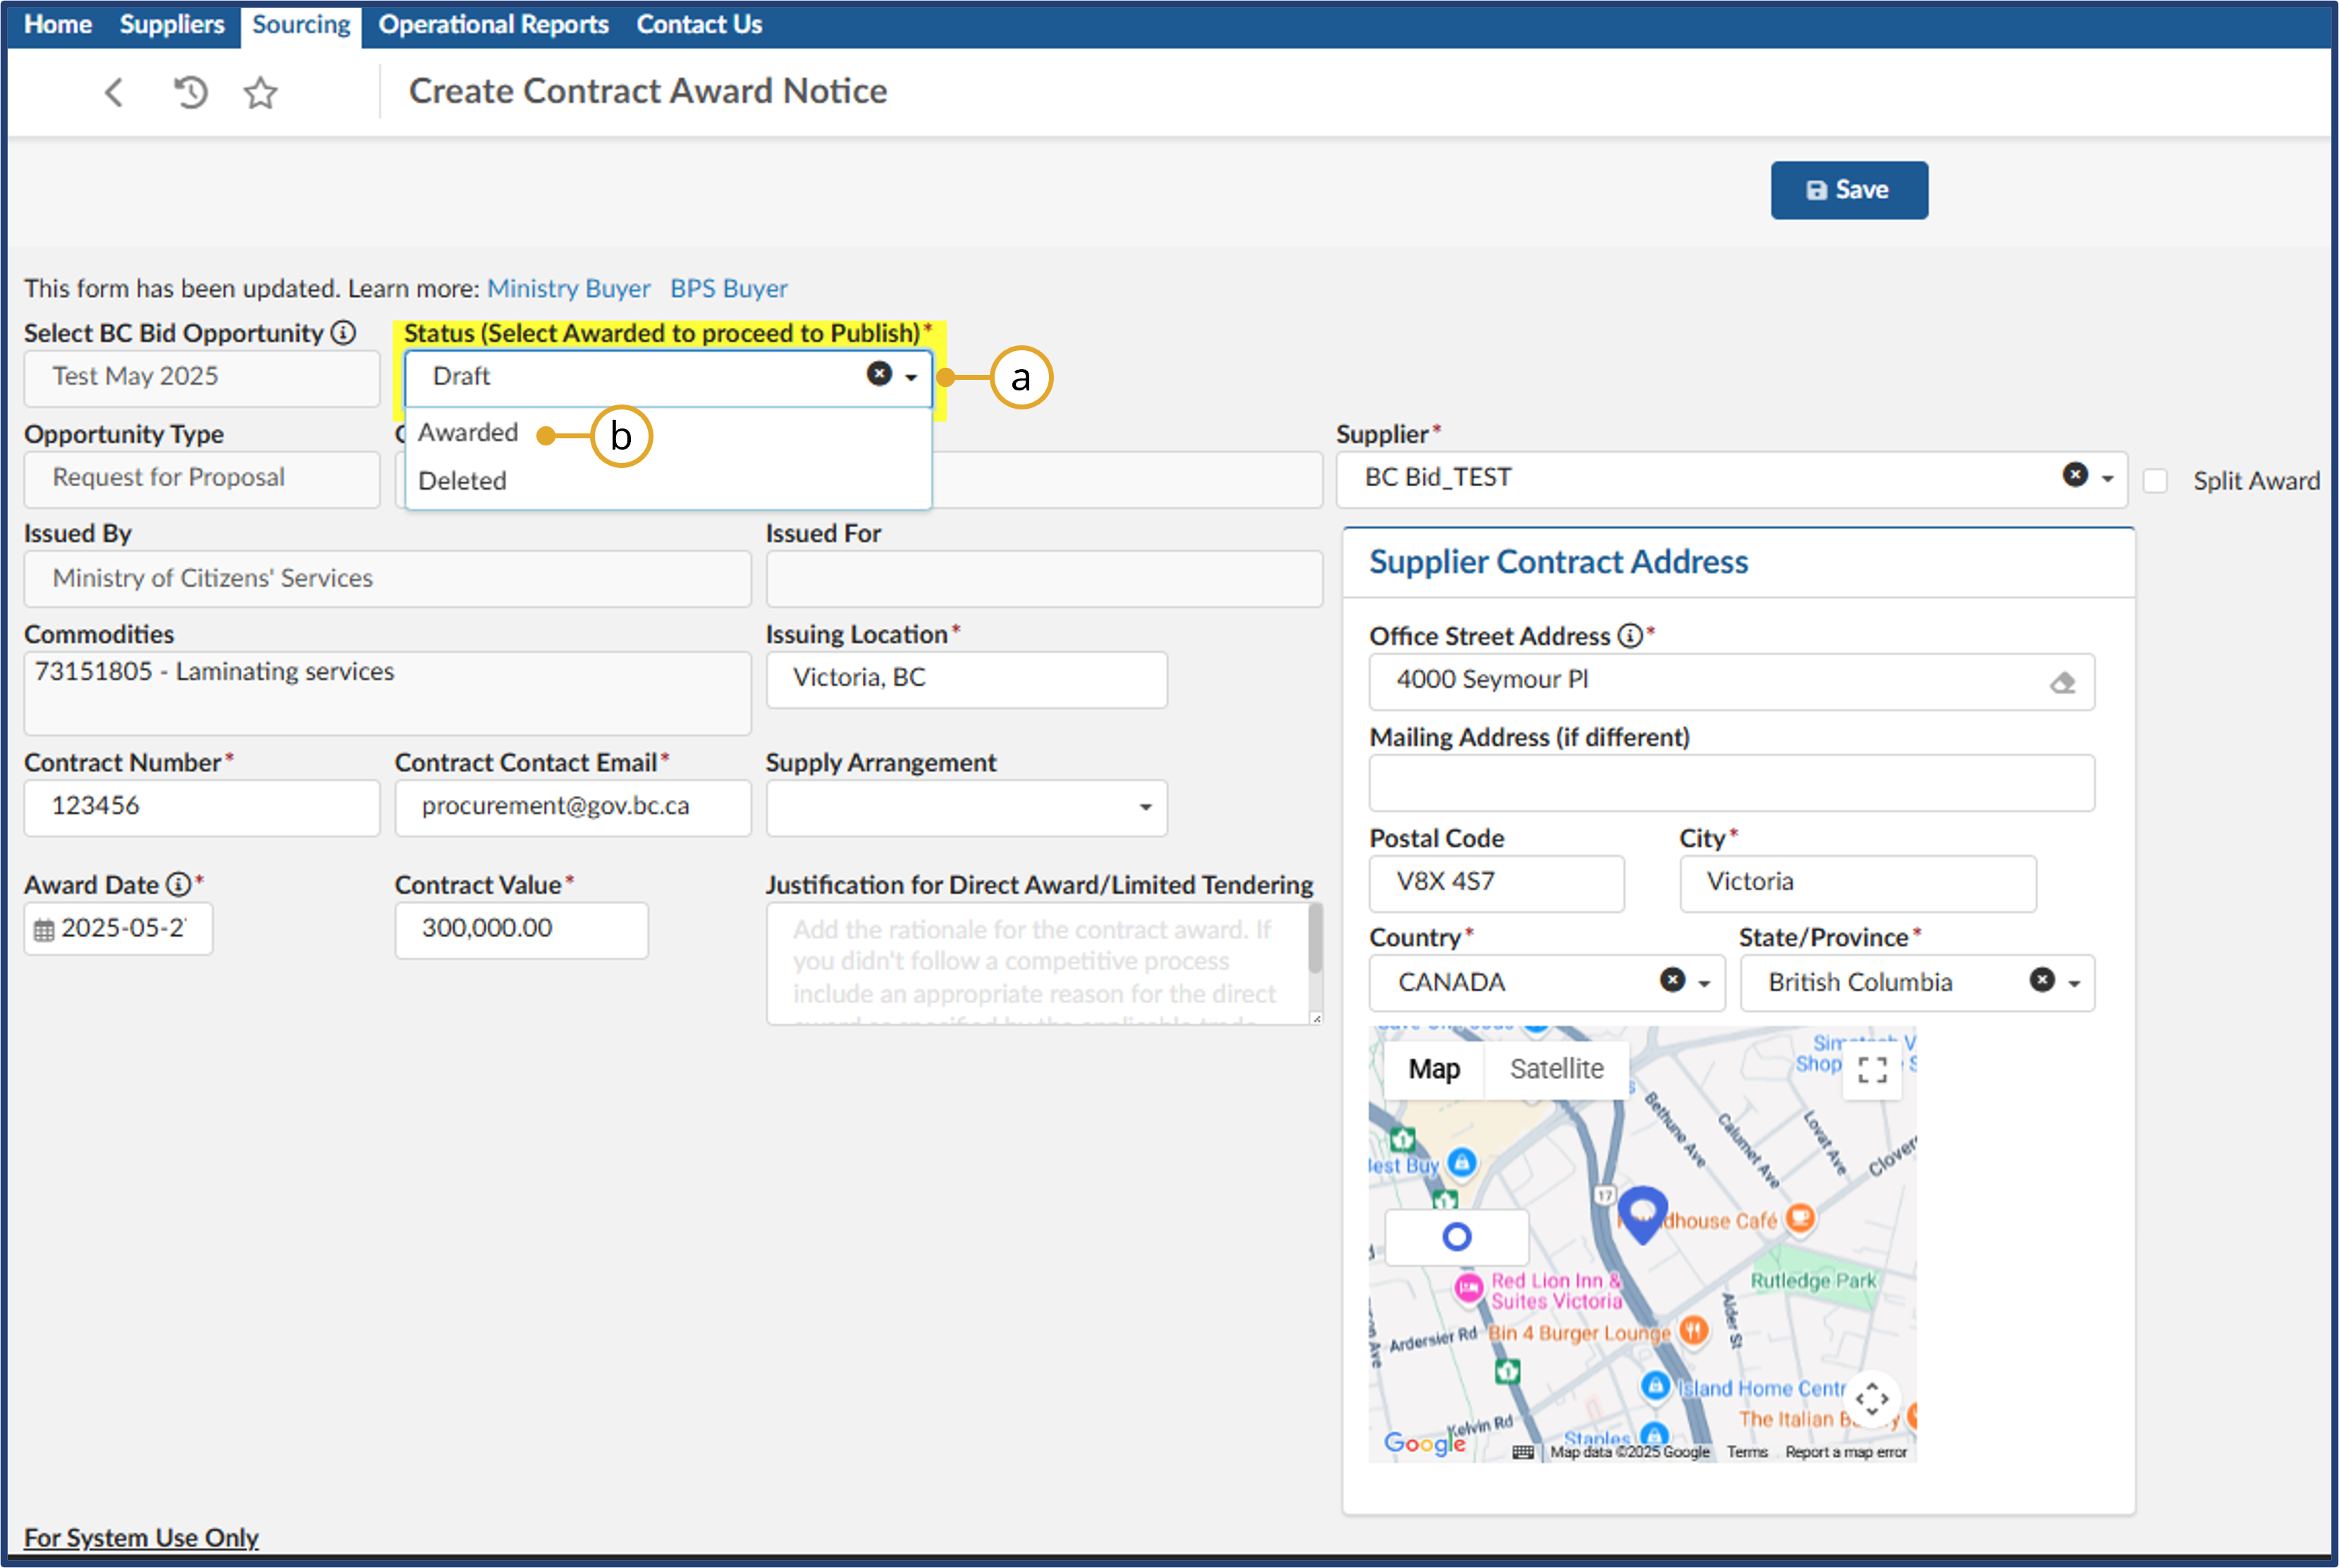Open the Contact Us tab
This screenshot has width=2339, height=1568.
coord(699,24)
